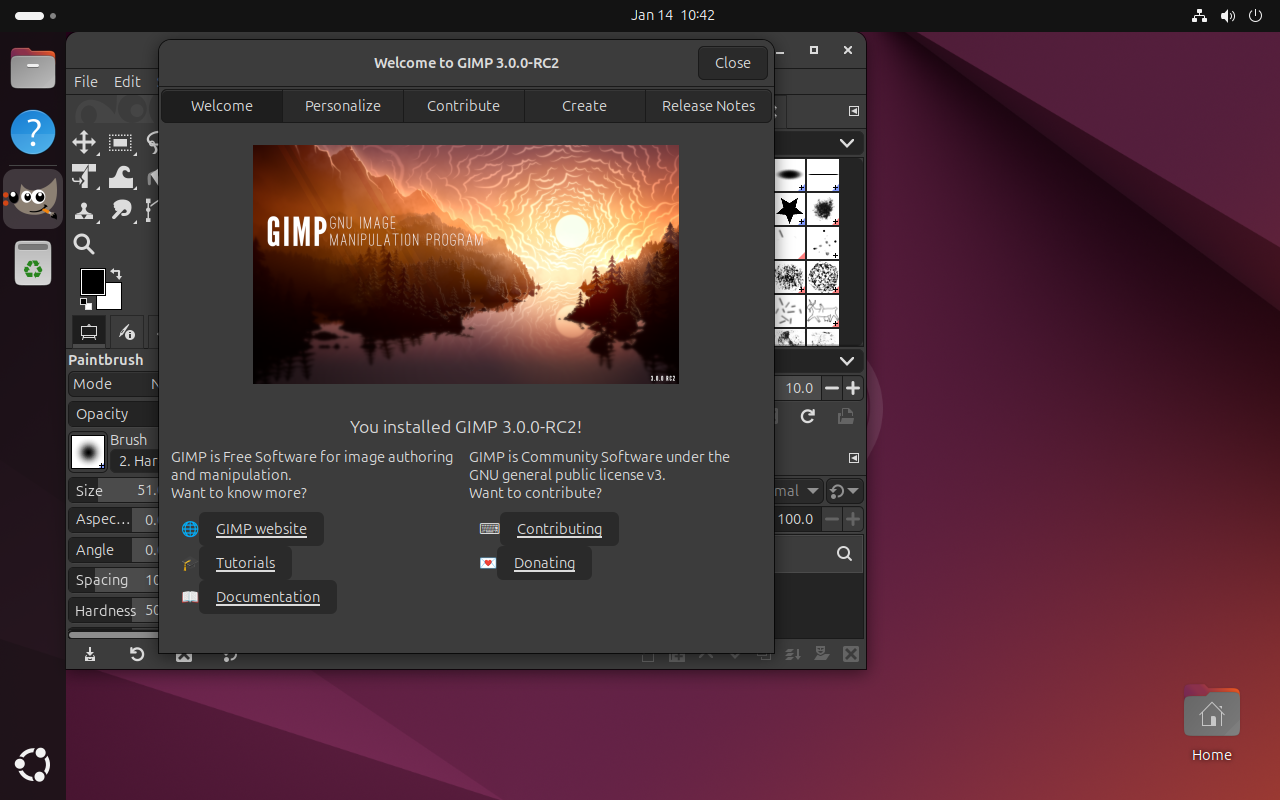Select the soft oval brush thumbnail
This screenshot has height=800, width=1280.
[790, 175]
